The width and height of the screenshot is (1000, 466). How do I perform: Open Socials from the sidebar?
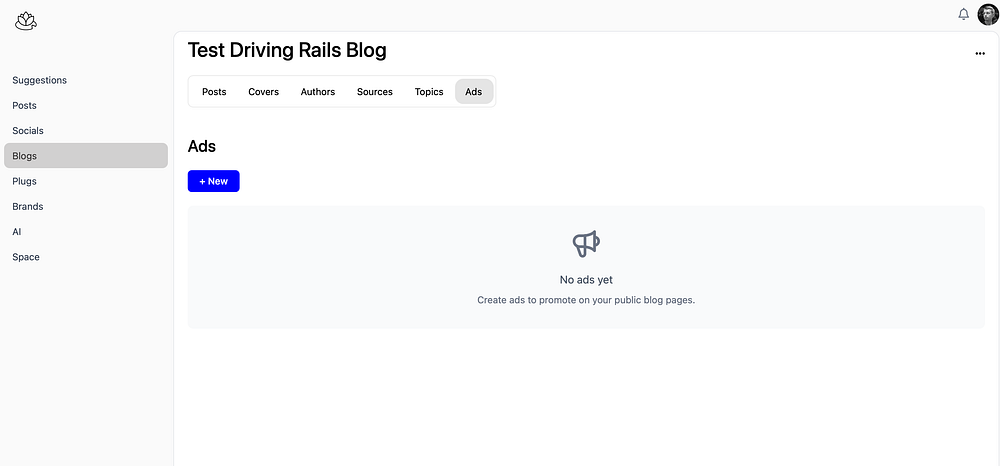tap(28, 131)
